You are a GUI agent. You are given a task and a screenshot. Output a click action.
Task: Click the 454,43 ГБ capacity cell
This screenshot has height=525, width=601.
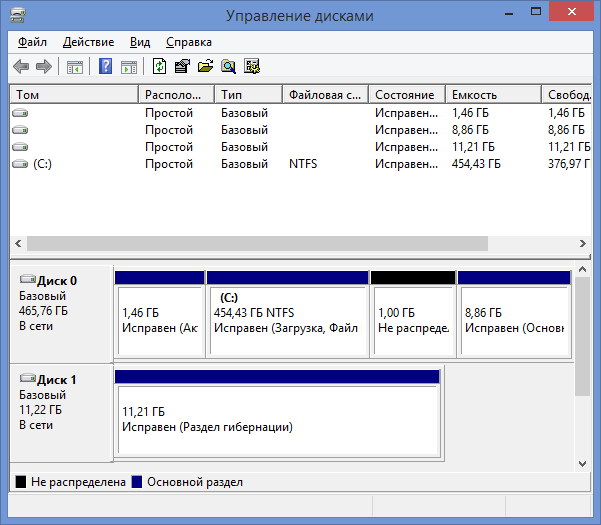pos(476,164)
